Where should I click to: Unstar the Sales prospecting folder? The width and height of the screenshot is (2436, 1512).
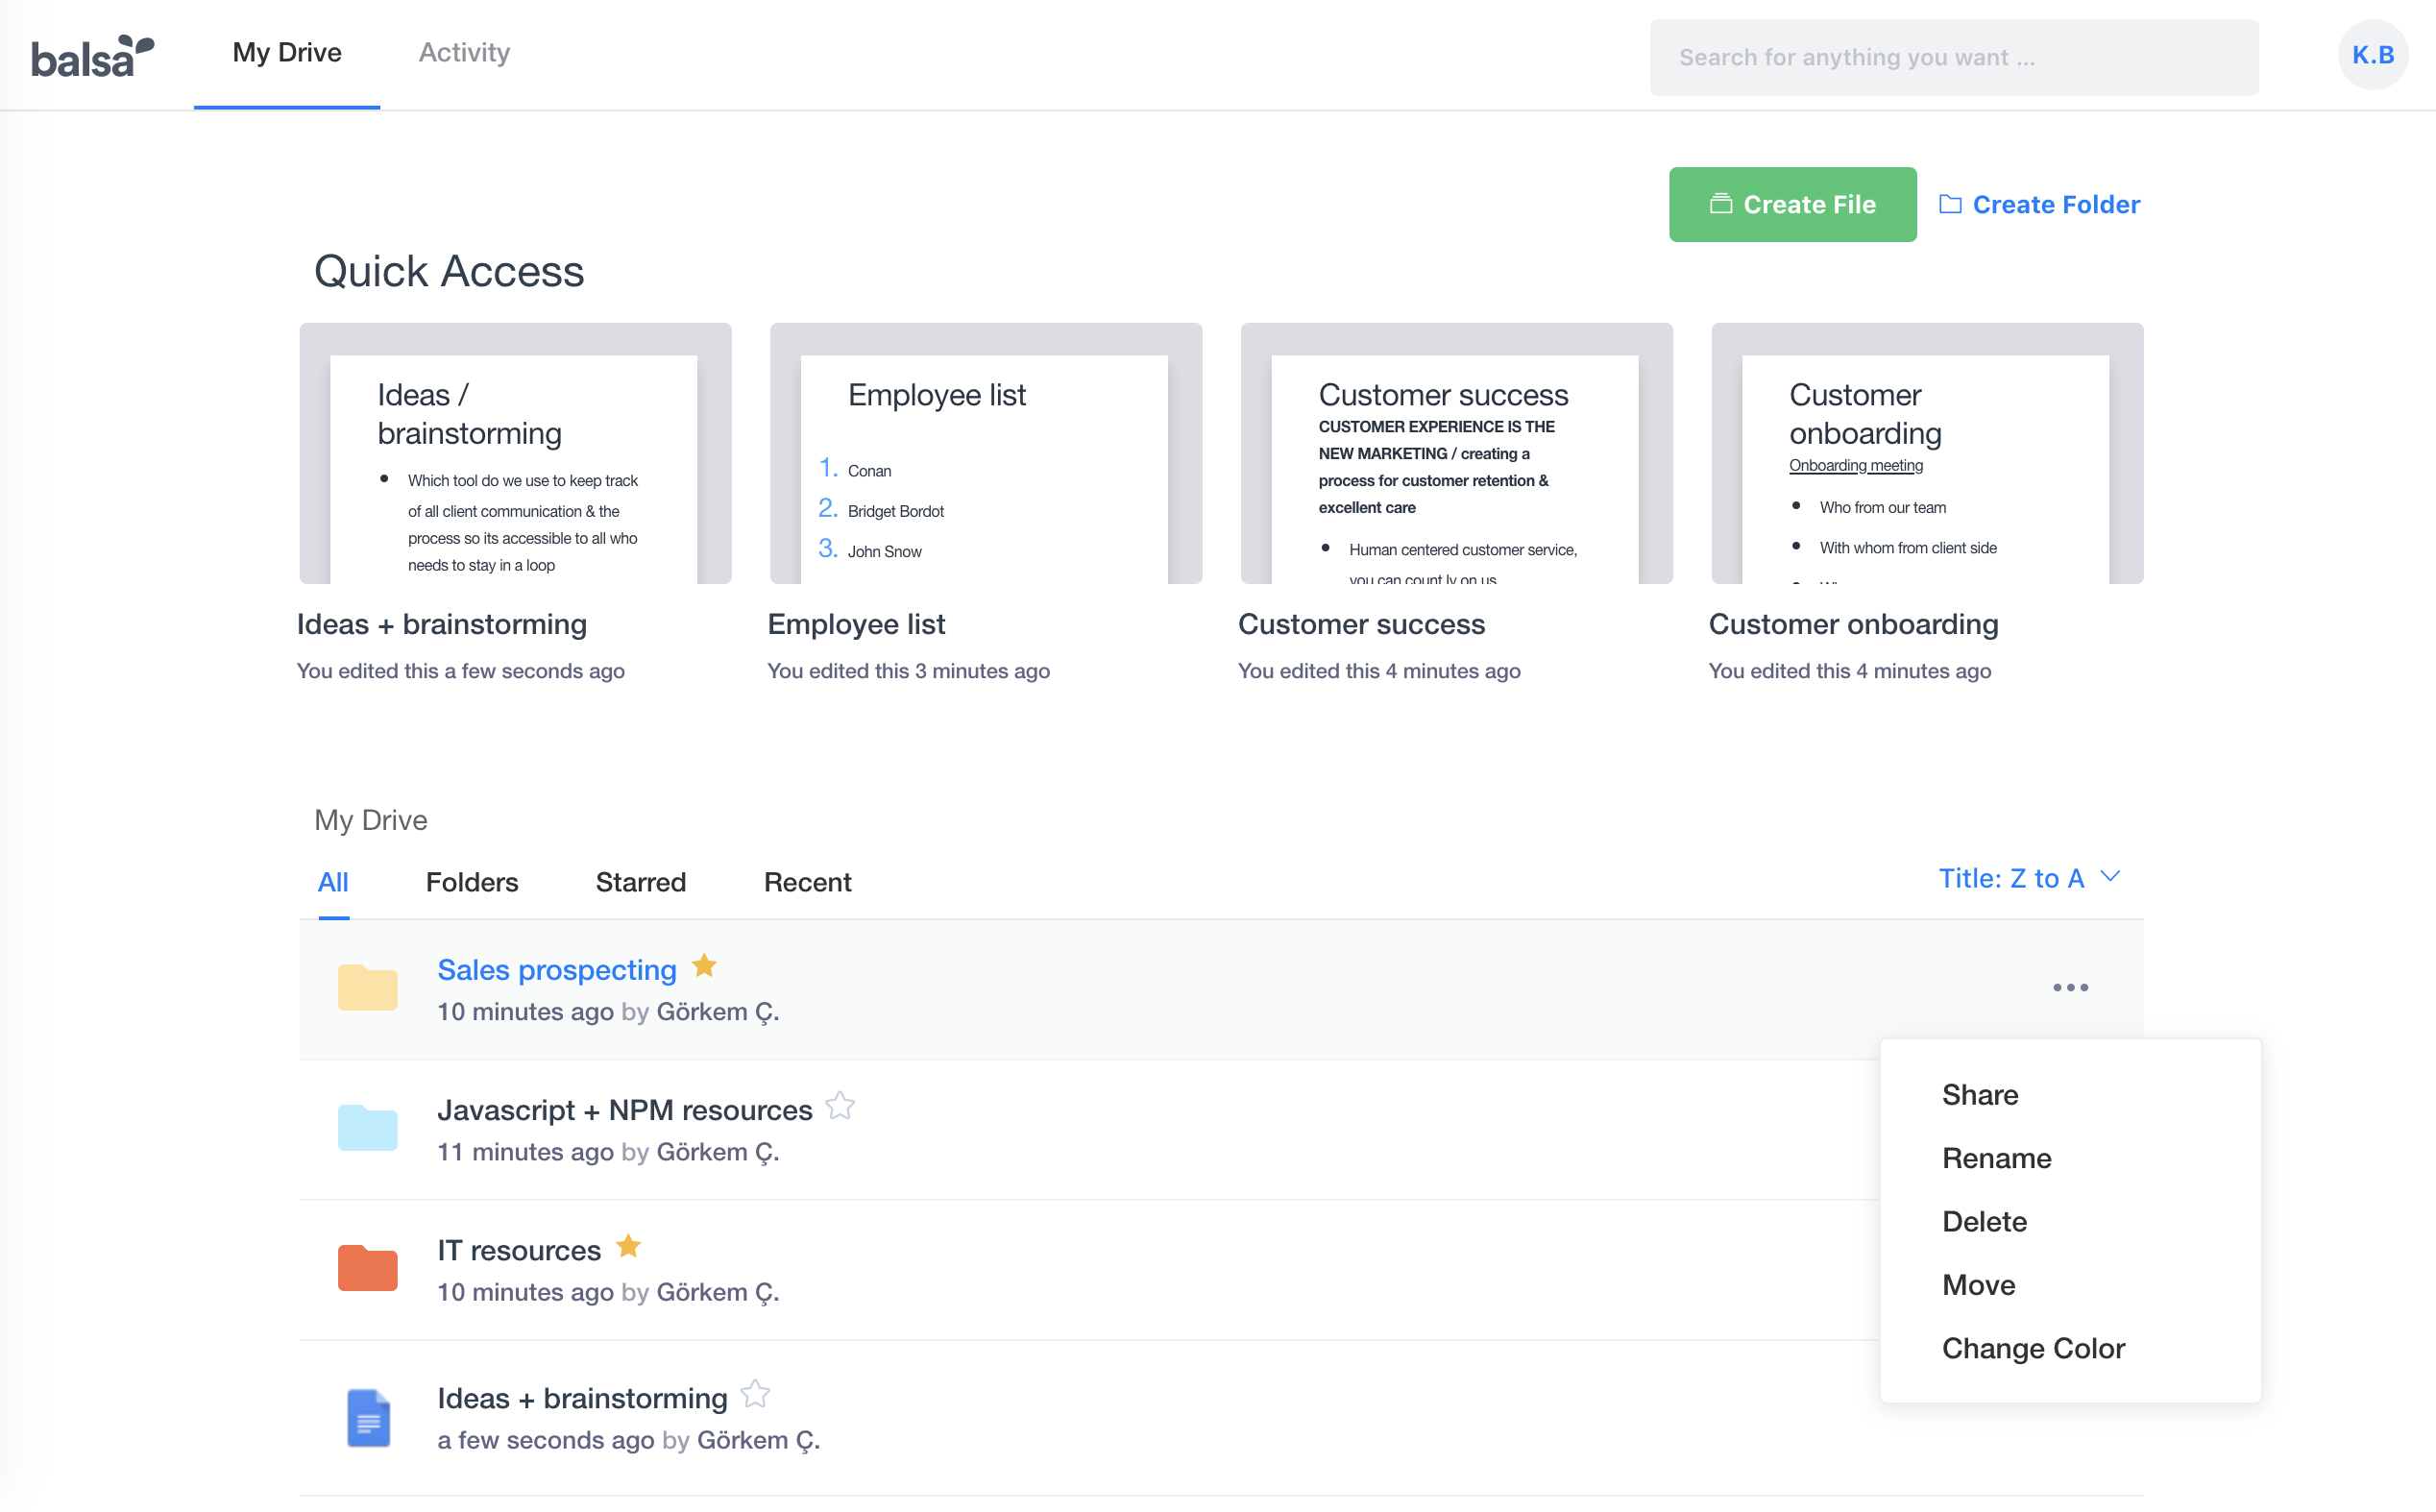[x=704, y=966]
